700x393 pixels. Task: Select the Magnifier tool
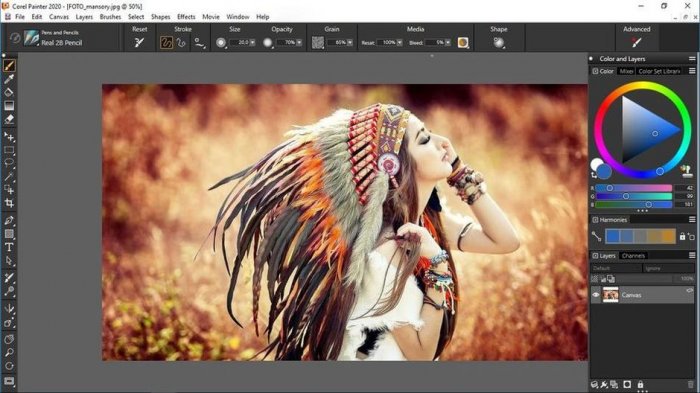coord(9,352)
